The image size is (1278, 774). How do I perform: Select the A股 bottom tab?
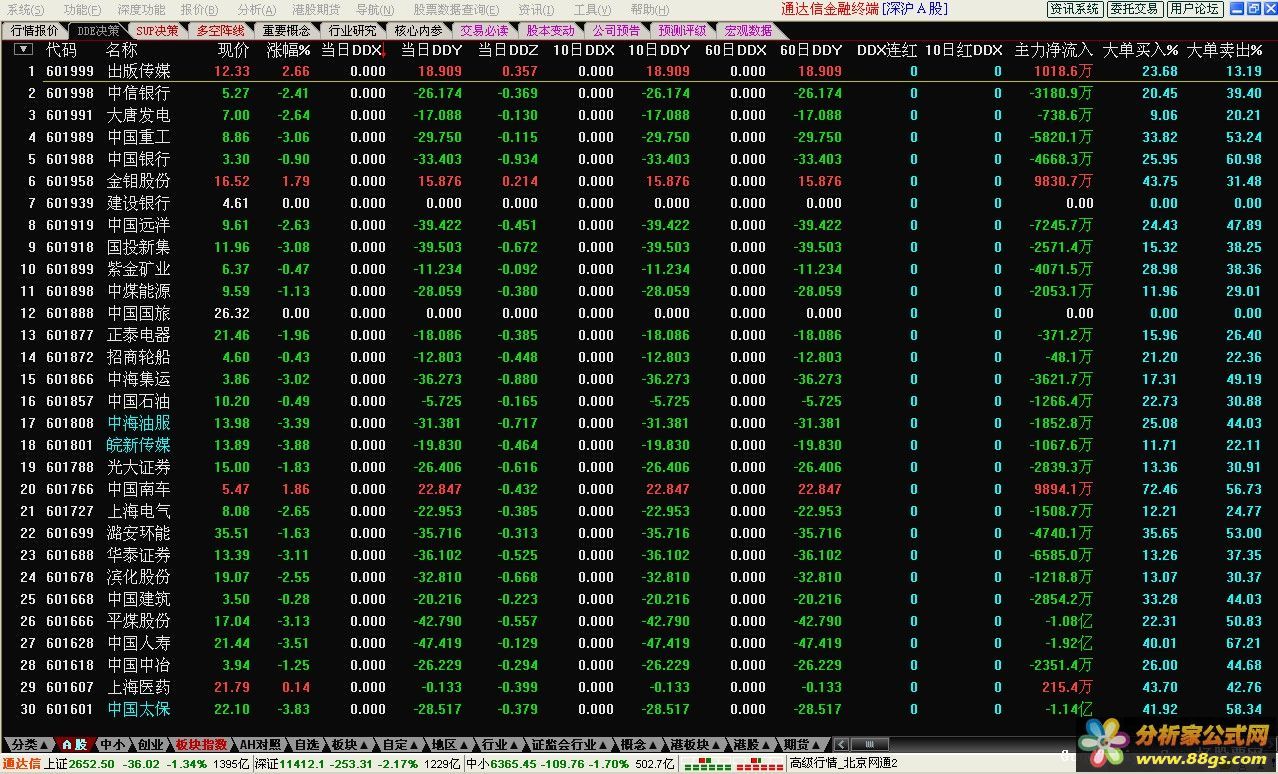(x=74, y=745)
